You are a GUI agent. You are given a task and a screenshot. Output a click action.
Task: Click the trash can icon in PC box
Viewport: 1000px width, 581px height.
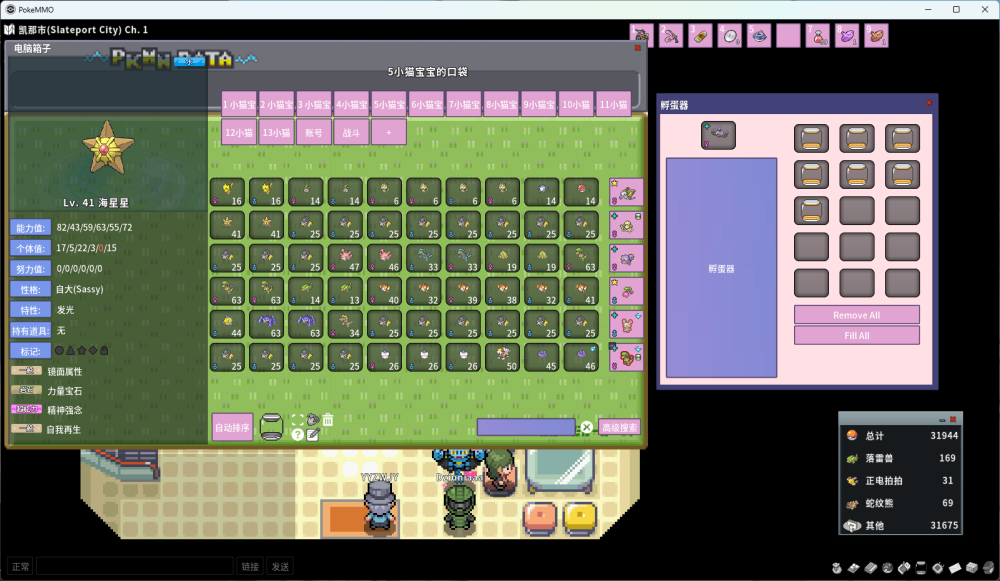[328, 420]
